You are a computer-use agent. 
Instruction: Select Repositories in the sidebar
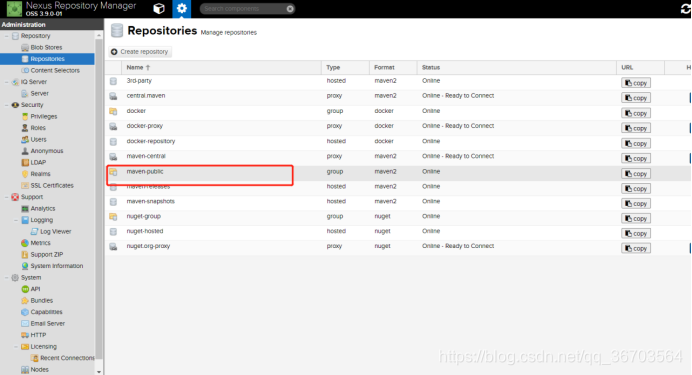click(47, 59)
